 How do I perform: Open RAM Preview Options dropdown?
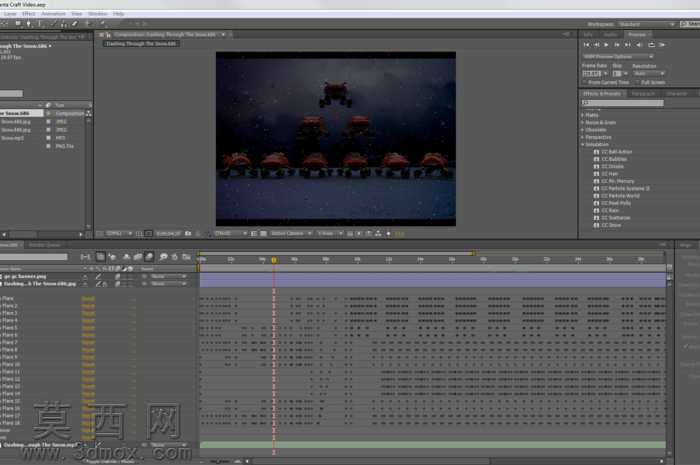click(x=618, y=57)
